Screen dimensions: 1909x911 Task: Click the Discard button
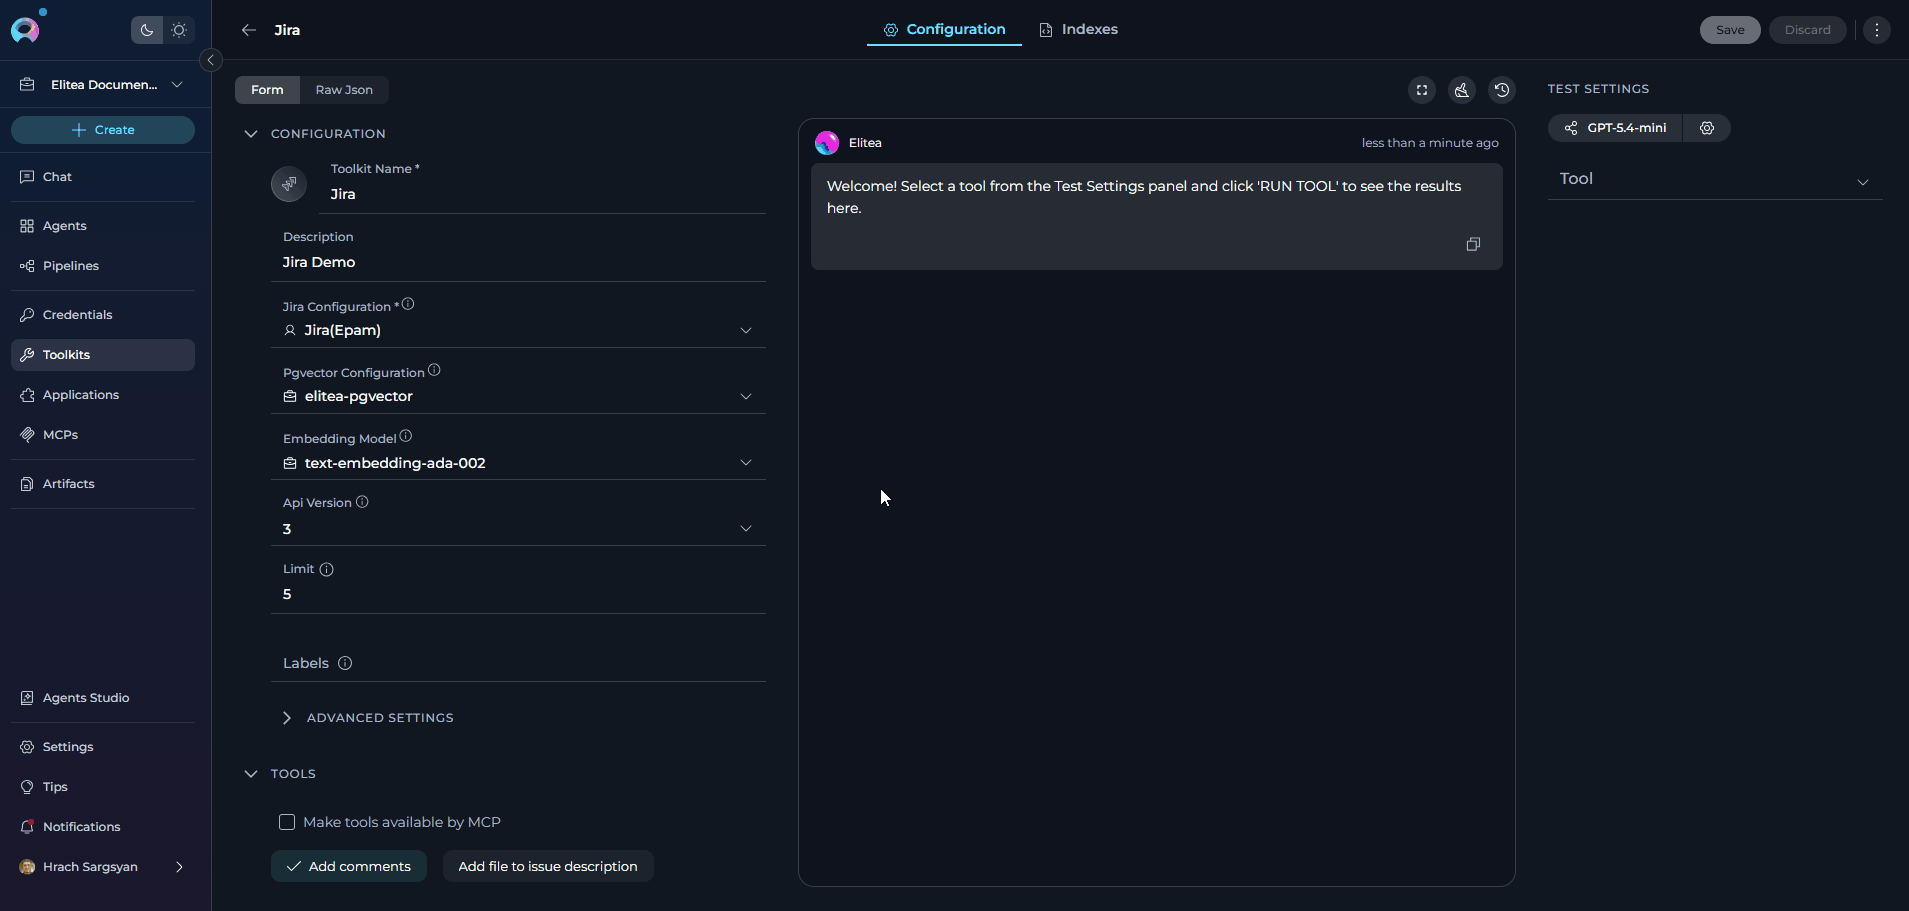tap(1807, 30)
